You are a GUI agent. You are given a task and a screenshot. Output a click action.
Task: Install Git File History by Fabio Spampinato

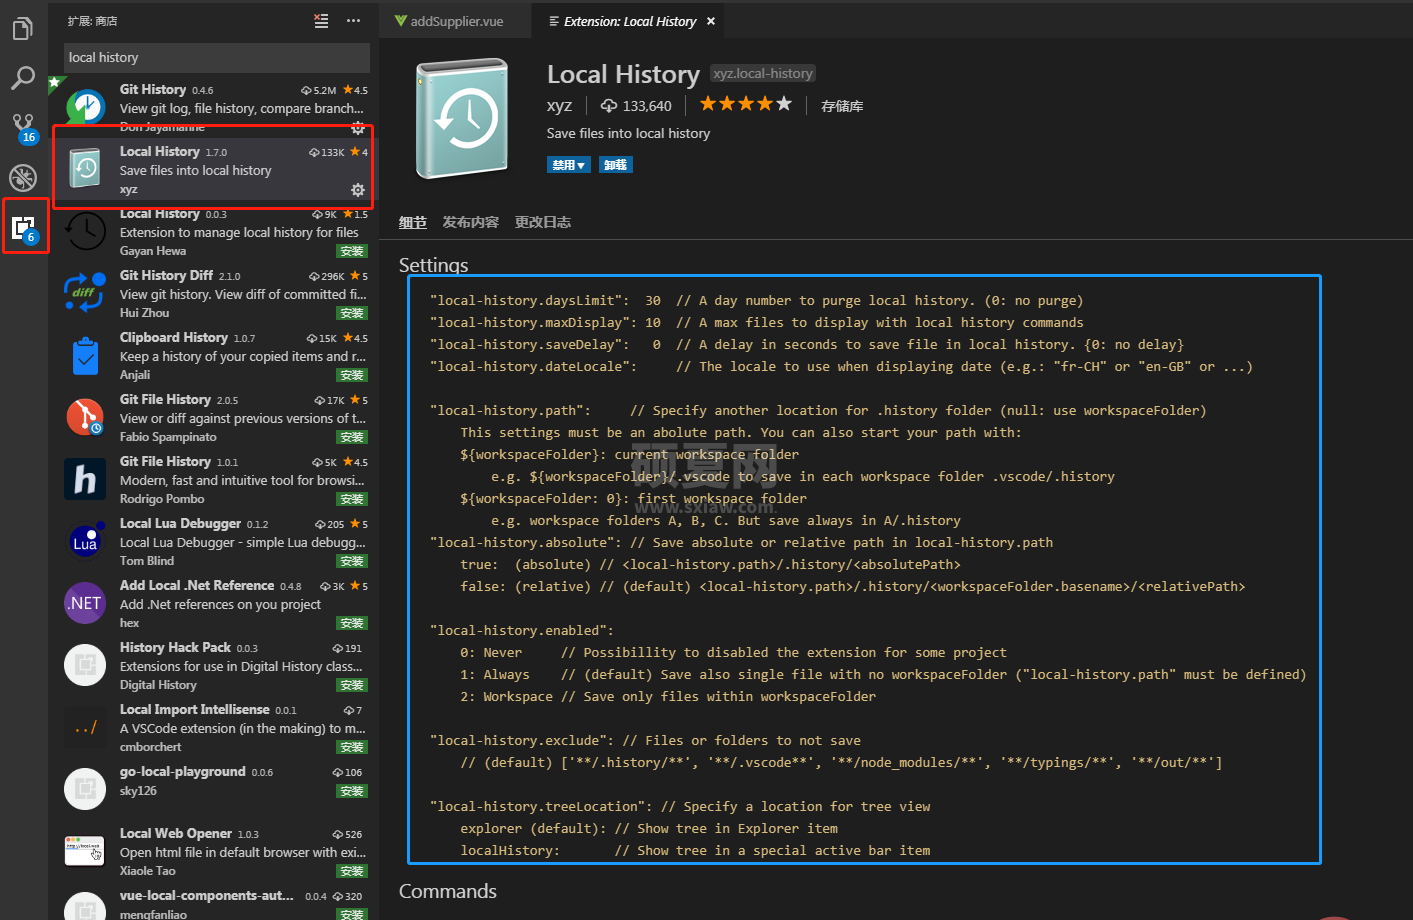click(x=352, y=437)
